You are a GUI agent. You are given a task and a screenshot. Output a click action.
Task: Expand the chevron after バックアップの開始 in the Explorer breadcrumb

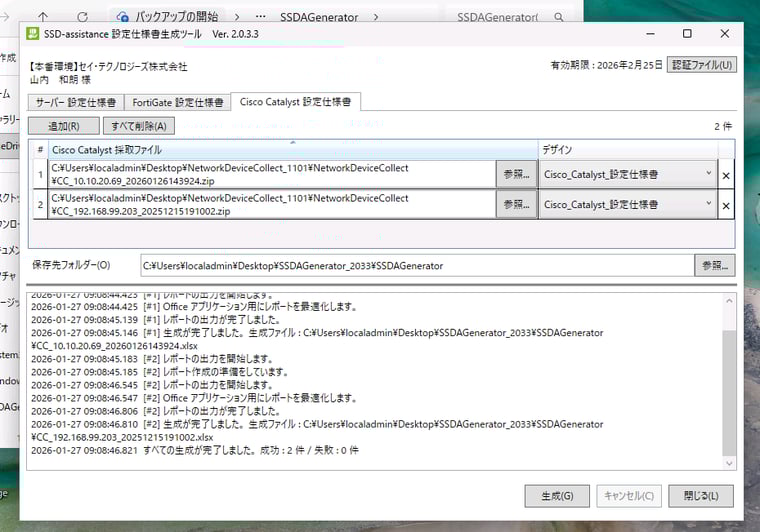237,17
